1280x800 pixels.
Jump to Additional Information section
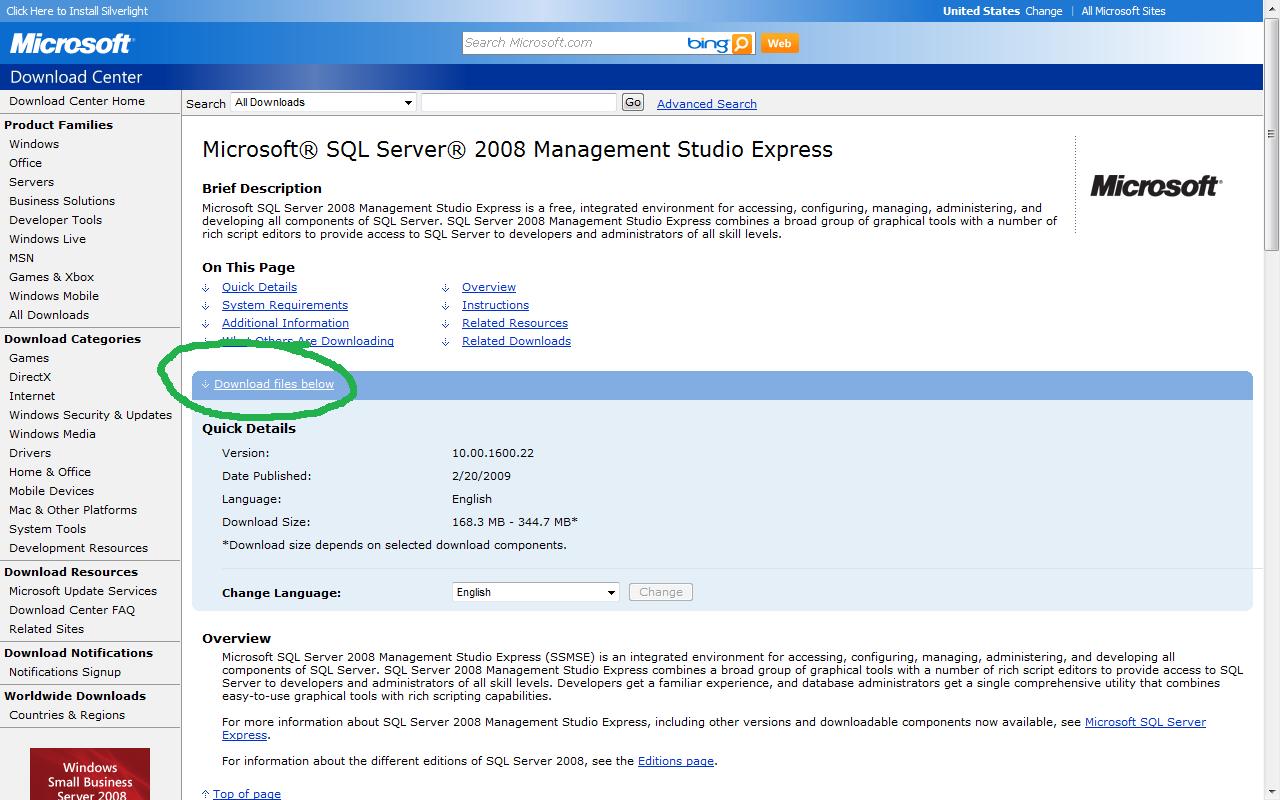point(285,323)
